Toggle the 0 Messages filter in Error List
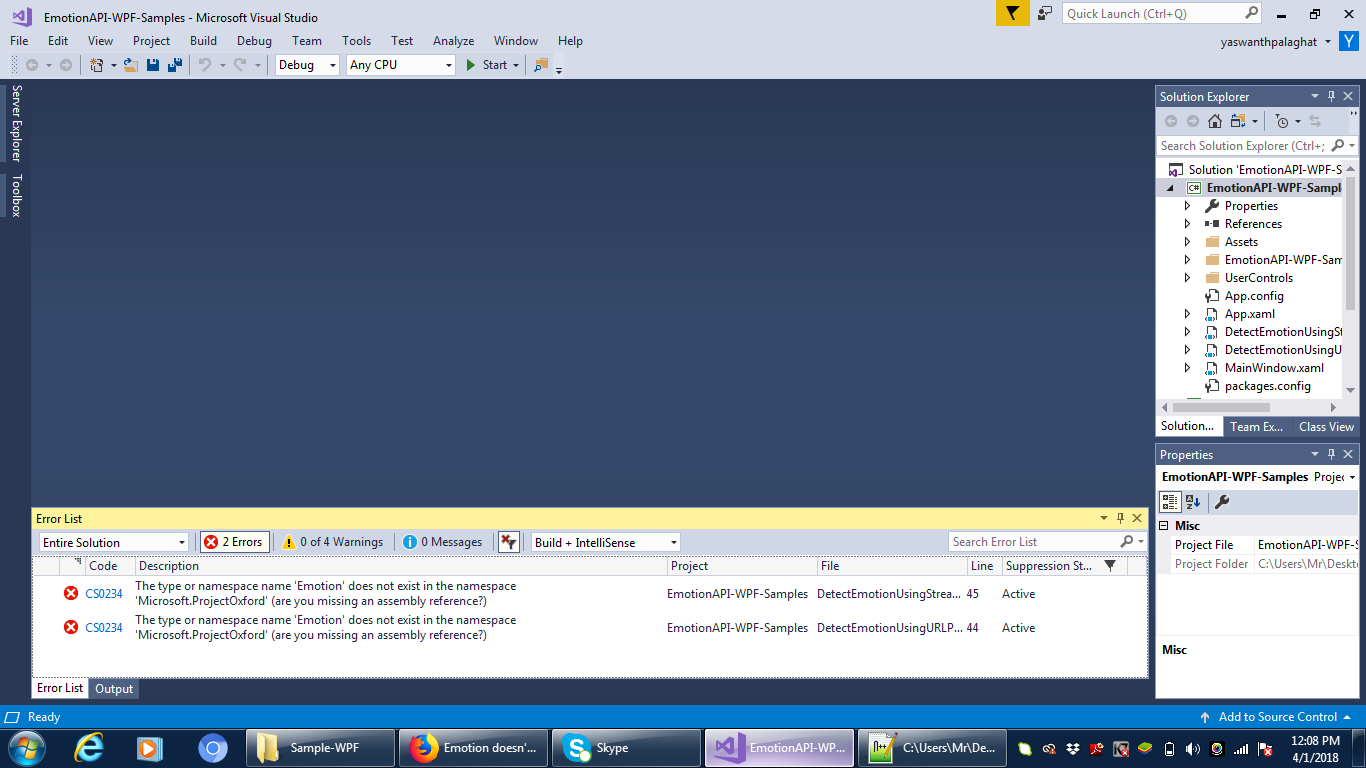 click(443, 541)
